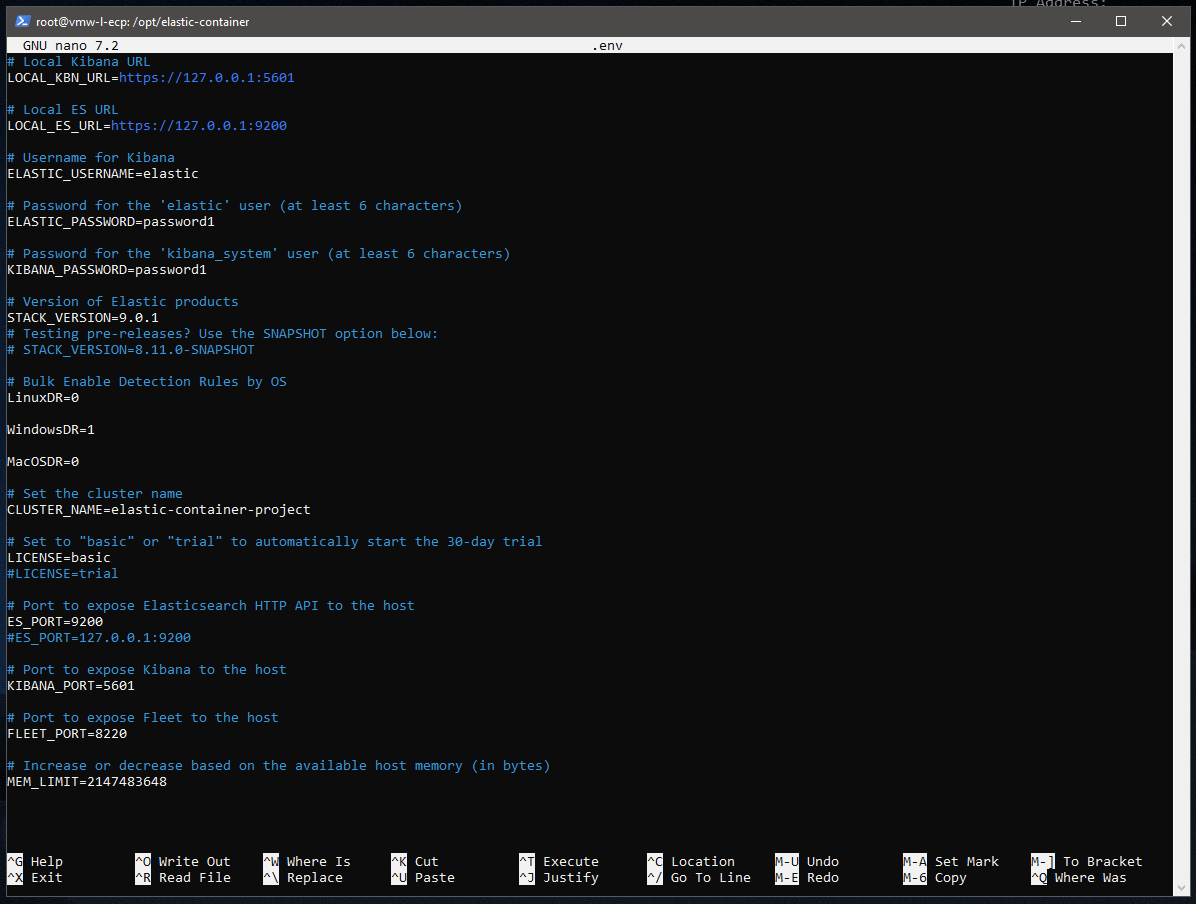Viewport: 1196px width, 904px height.
Task: Place cursor on WindowsDR=1 setting
Action: click(51, 429)
